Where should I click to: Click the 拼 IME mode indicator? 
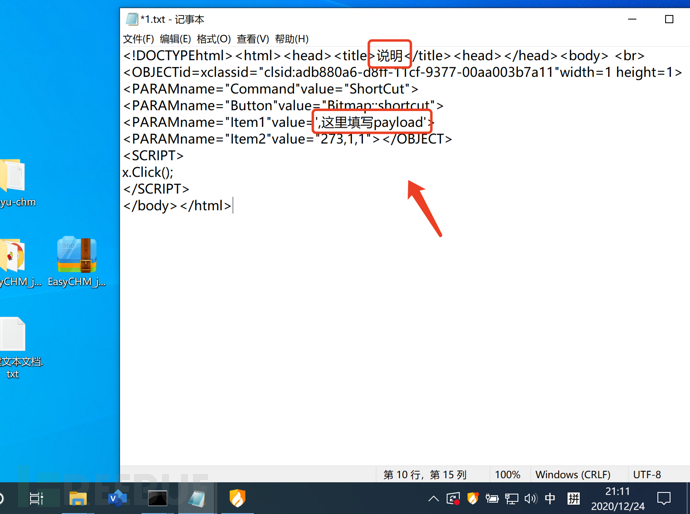(x=573, y=498)
